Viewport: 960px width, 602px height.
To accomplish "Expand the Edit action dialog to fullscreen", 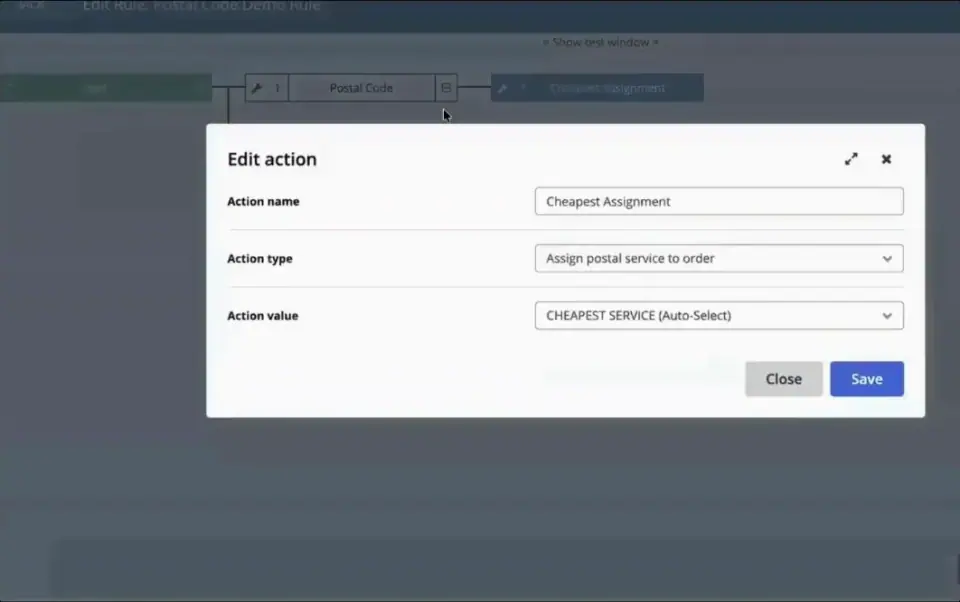I will (851, 159).
